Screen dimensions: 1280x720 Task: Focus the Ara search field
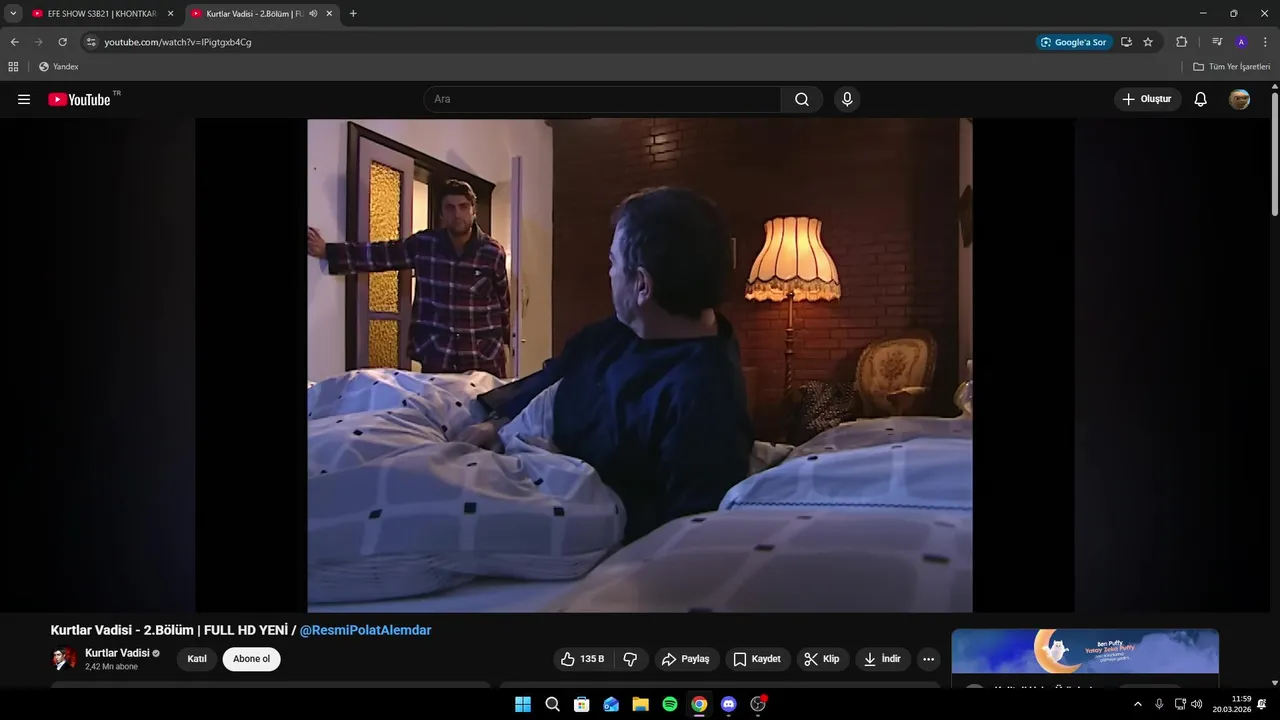point(602,99)
